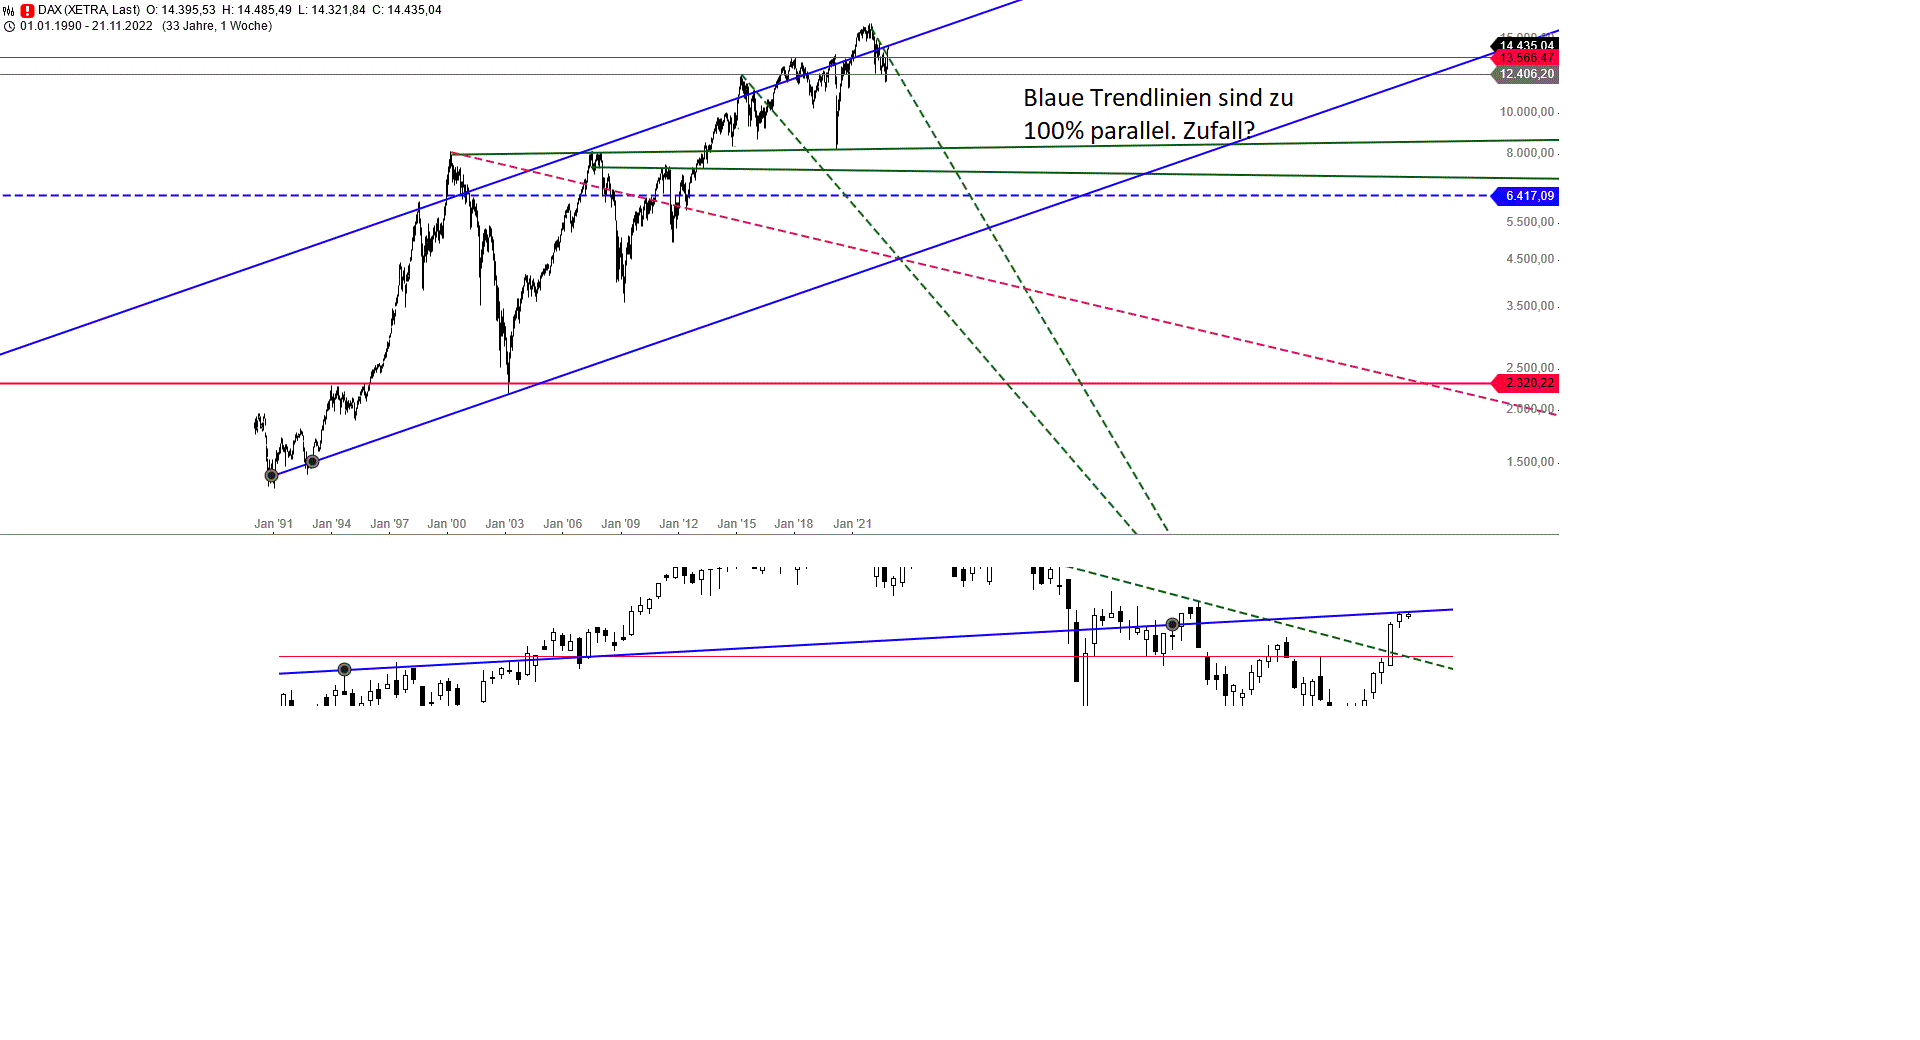Select the blue 6.417,09 price level tag
The height and width of the screenshot is (1040, 1920).
(1525, 196)
